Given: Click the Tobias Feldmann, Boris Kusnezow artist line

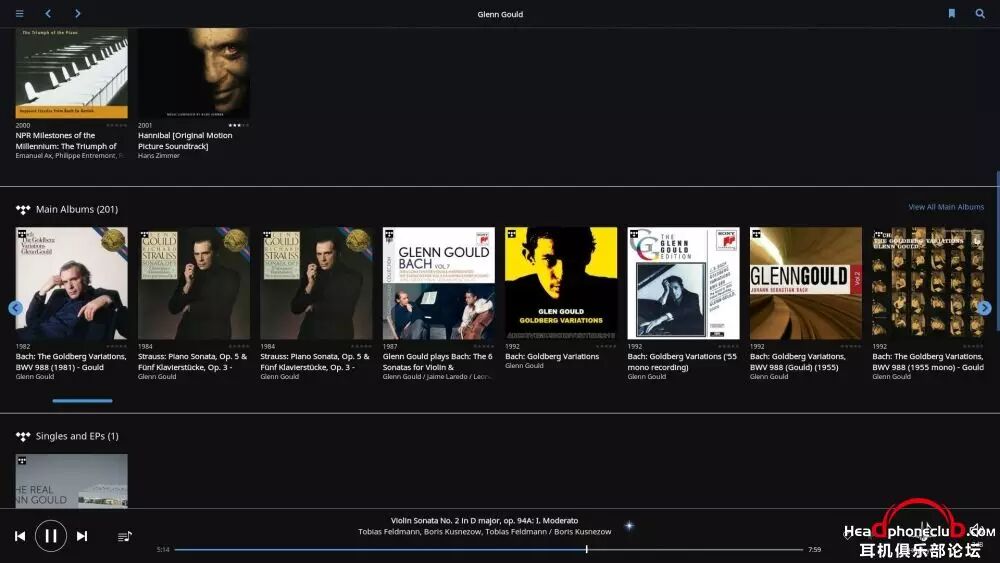Looking at the screenshot, I should 485,532.
